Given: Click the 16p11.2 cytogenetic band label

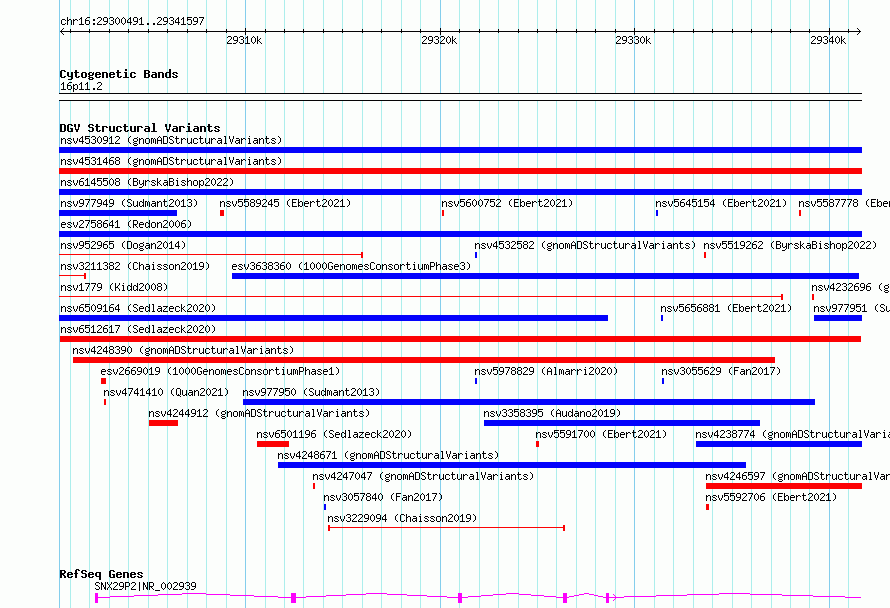Looking at the screenshot, I should (x=81, y=86).
